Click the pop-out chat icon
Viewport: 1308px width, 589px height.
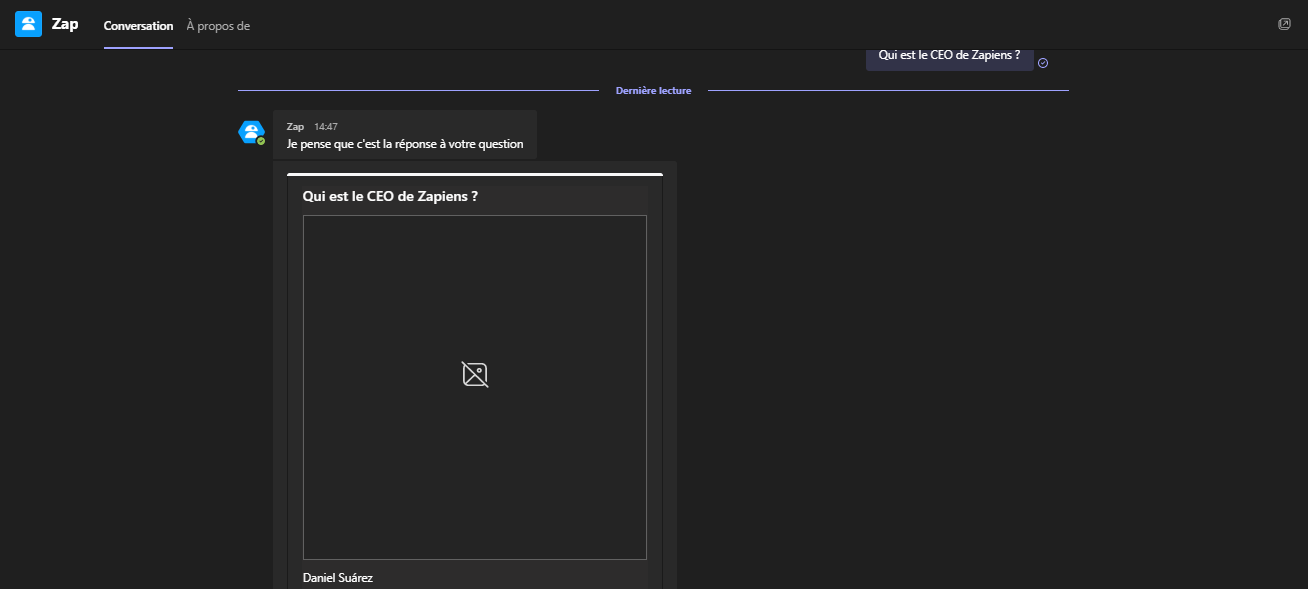pyautogui.click(x=1284, y=24)
